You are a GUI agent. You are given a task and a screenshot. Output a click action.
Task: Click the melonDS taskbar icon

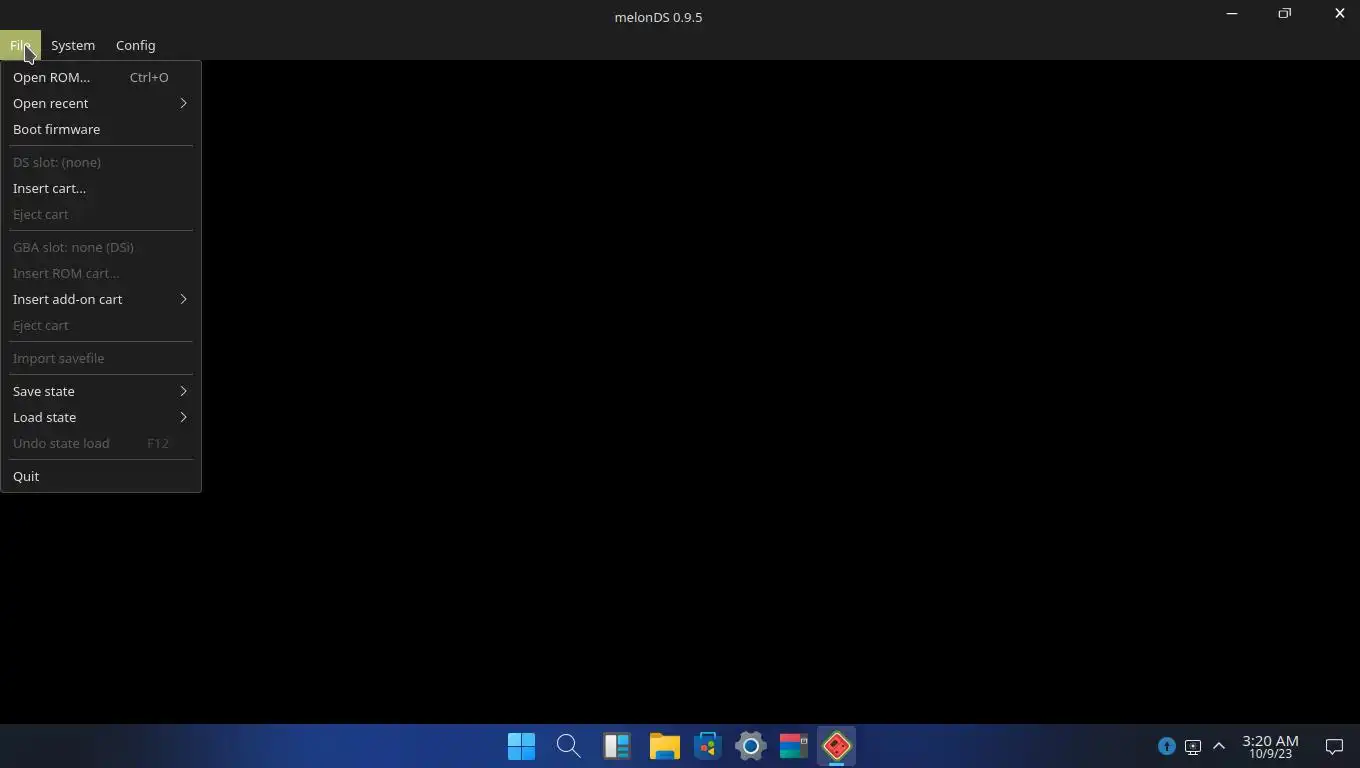(x=837, y=746)
